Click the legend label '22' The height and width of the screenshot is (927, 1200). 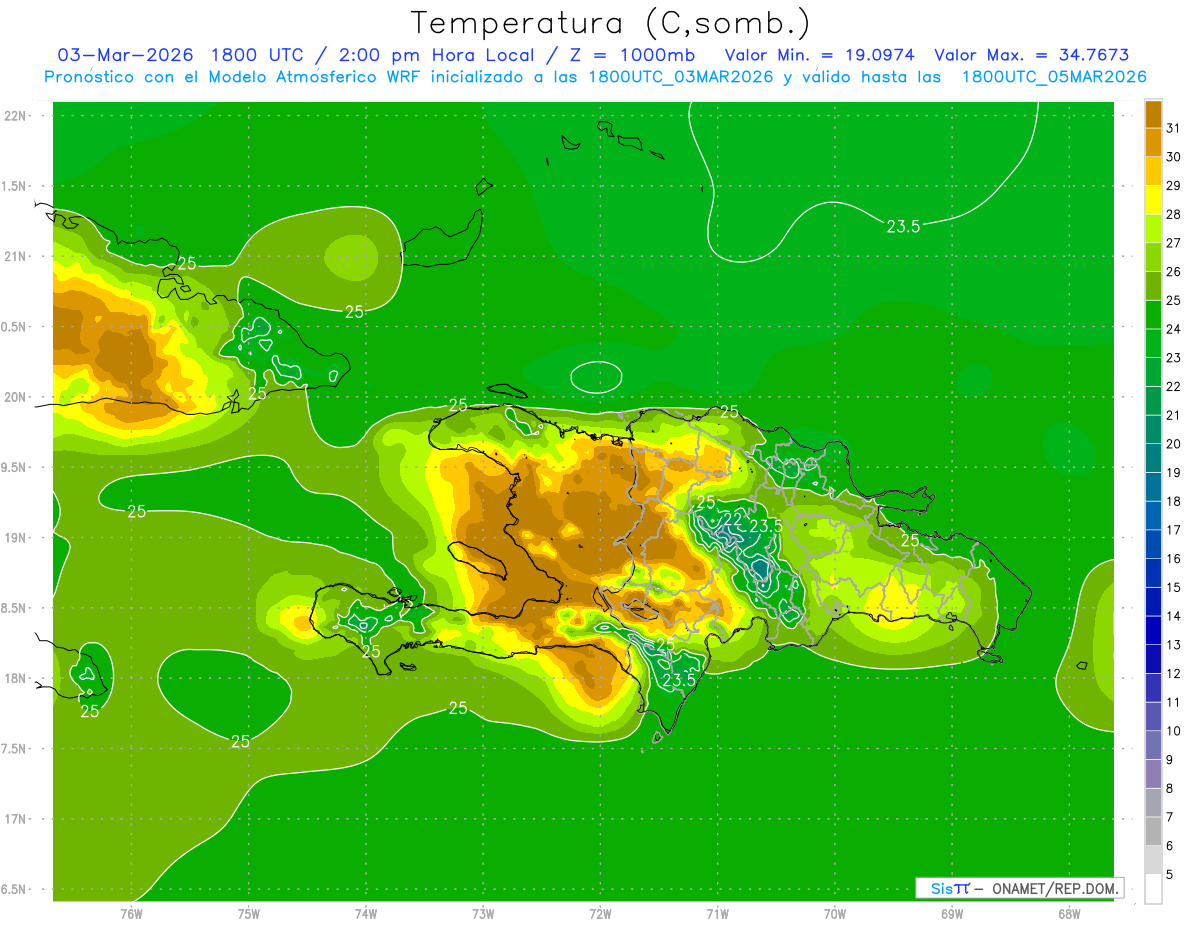tap(1173, 386)
